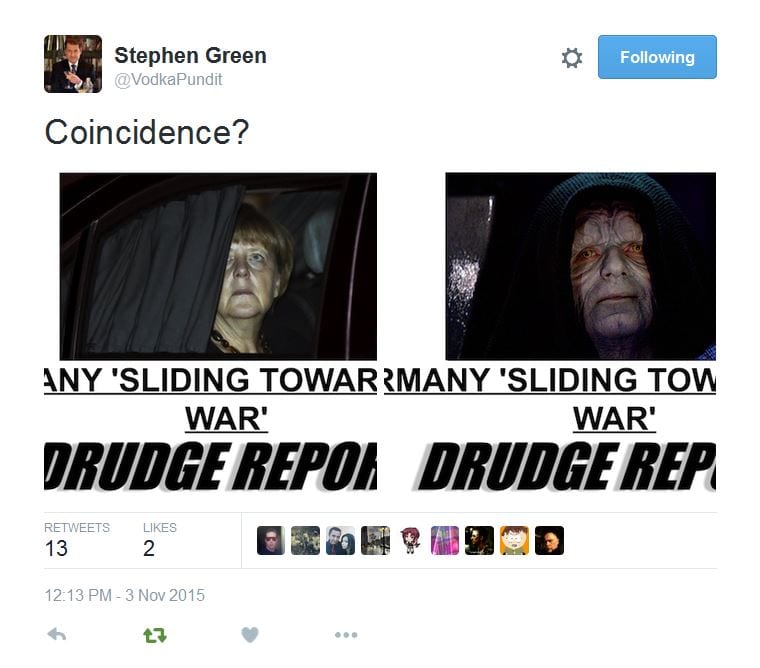760x668 pixels.
Task: Click the reply arrow icon
Action: pyautogui.click(x=57, y=634)
